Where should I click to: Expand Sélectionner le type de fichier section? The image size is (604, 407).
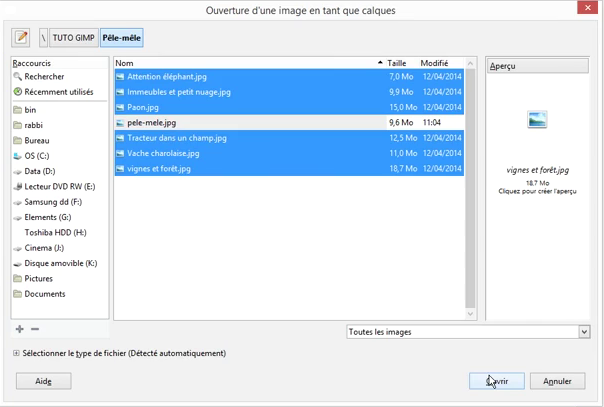pyautogui.click(x=17, y=353)
